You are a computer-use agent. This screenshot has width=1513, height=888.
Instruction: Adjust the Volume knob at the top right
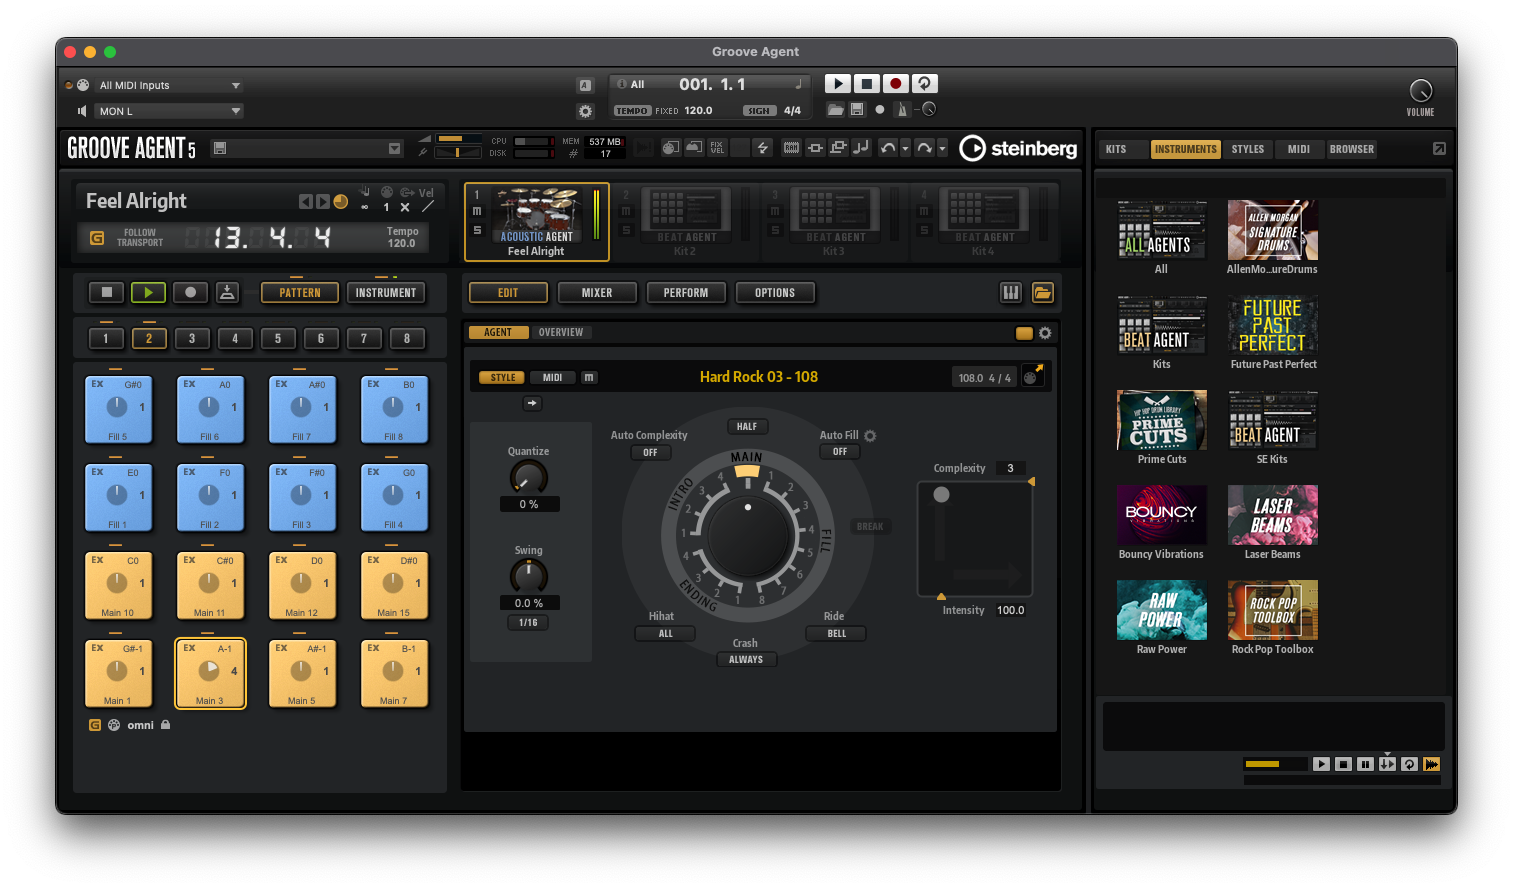pos(1420,91)
